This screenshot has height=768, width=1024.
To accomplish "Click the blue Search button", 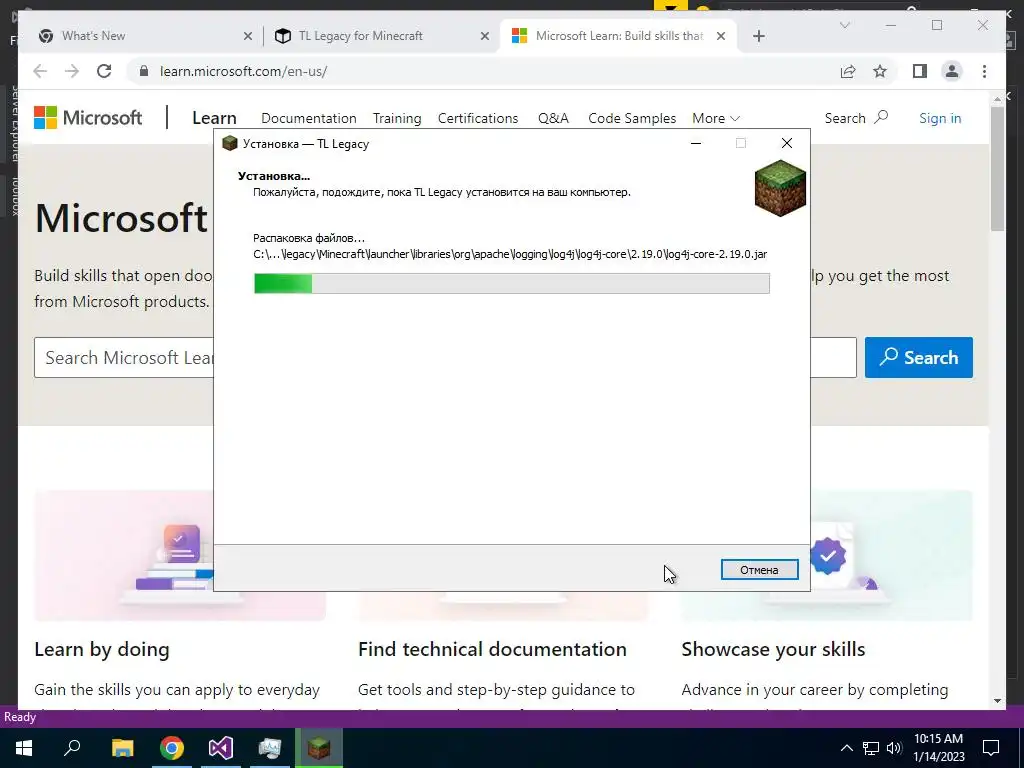I will coord(918,357).
